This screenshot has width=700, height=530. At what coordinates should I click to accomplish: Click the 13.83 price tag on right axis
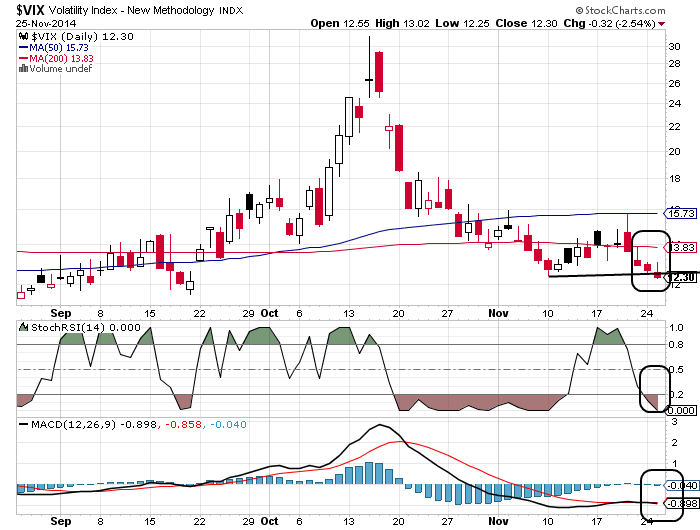point(681,247)
